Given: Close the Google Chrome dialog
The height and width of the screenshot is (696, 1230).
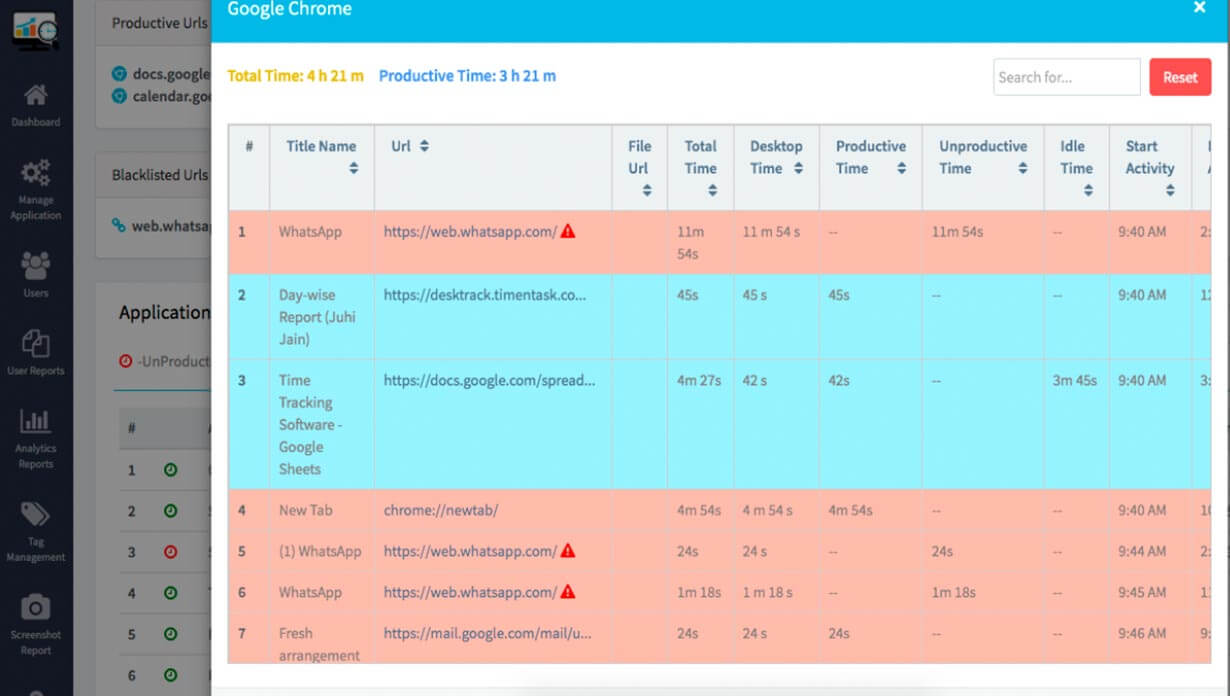Looking at the screenshot, I should tap(1199, 8).
